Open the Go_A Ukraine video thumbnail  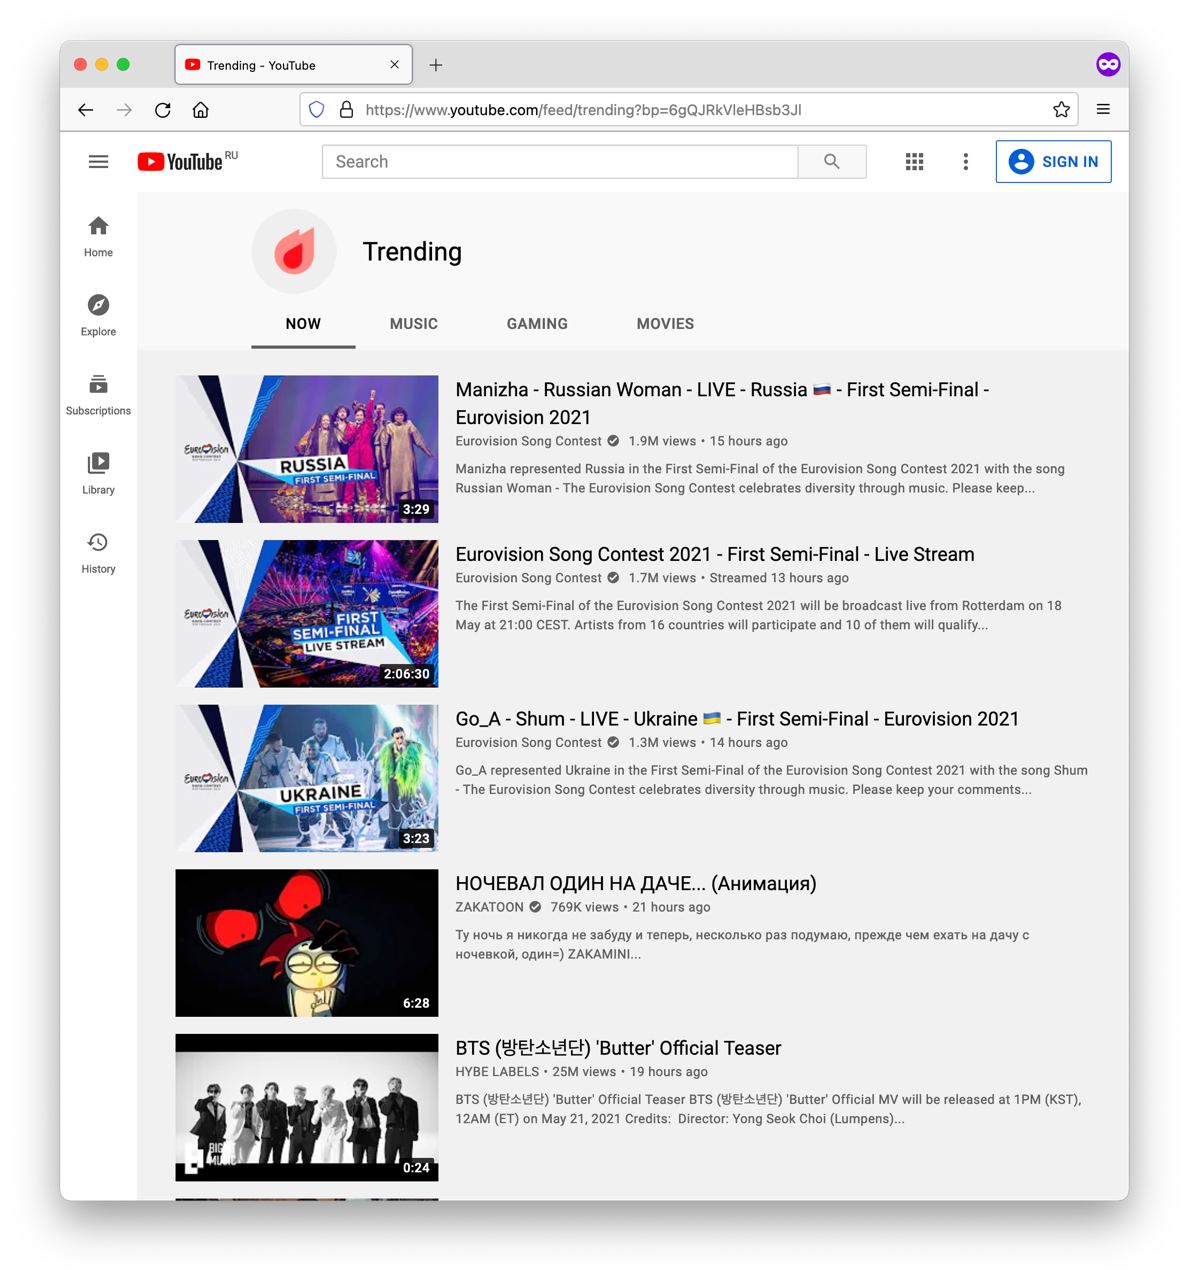coord(307,778)
